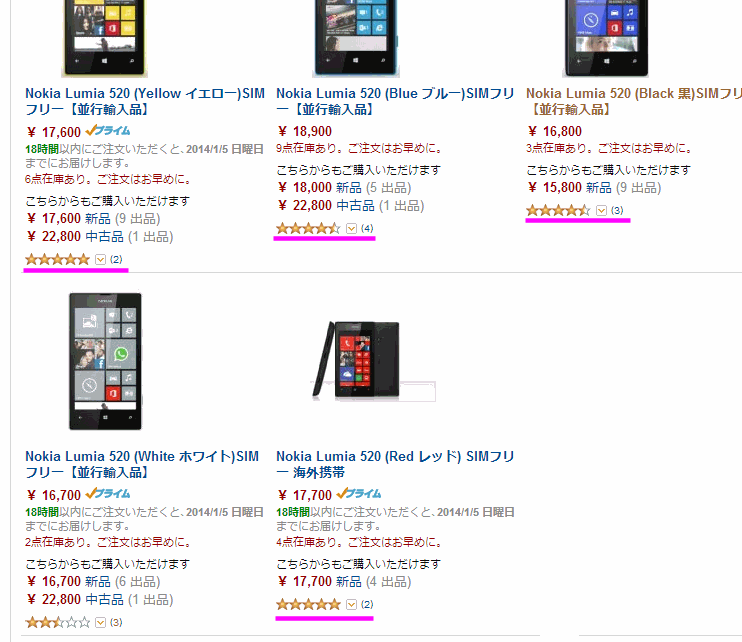Click the star rating for Yellow Lumia 520
This screenshot has width=742, height=642.
click(57, 259)
